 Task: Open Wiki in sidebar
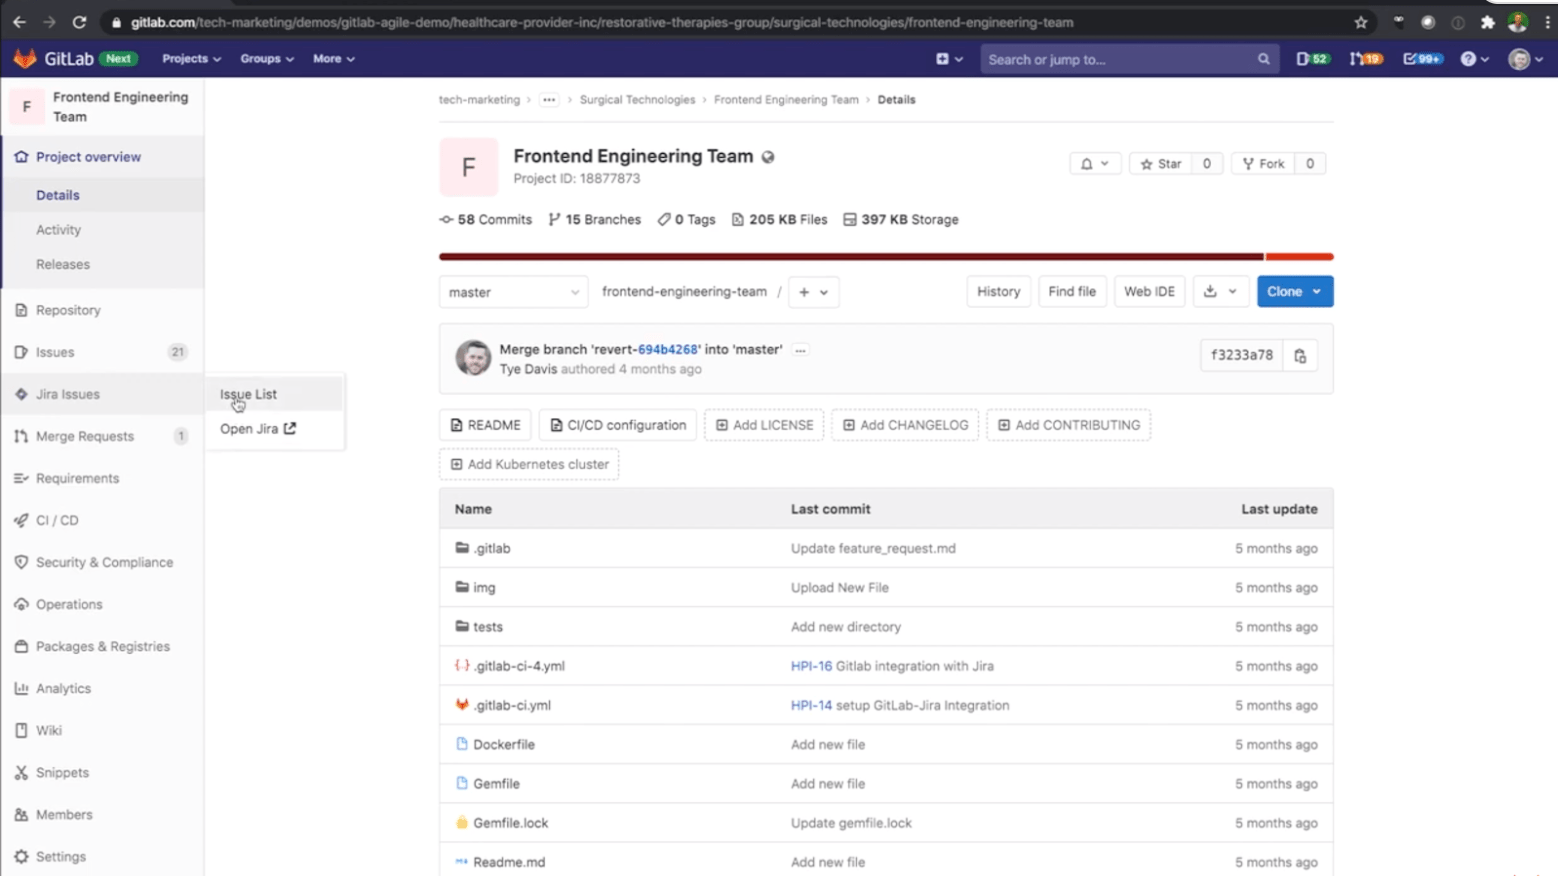(x=102, y=730)
